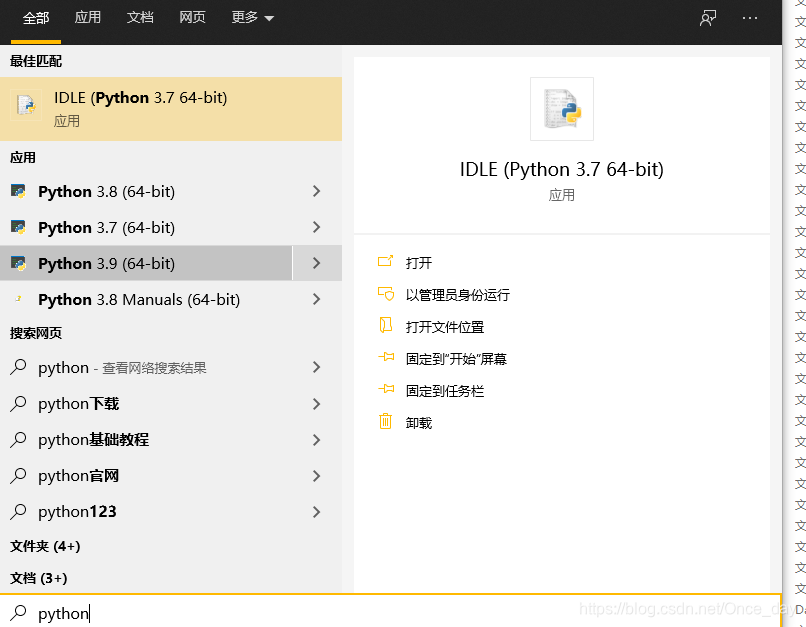Expand Python 3.7 (64-bit) chevron
Viewport: 806px width, 627px height.
[x=317, y=227]
